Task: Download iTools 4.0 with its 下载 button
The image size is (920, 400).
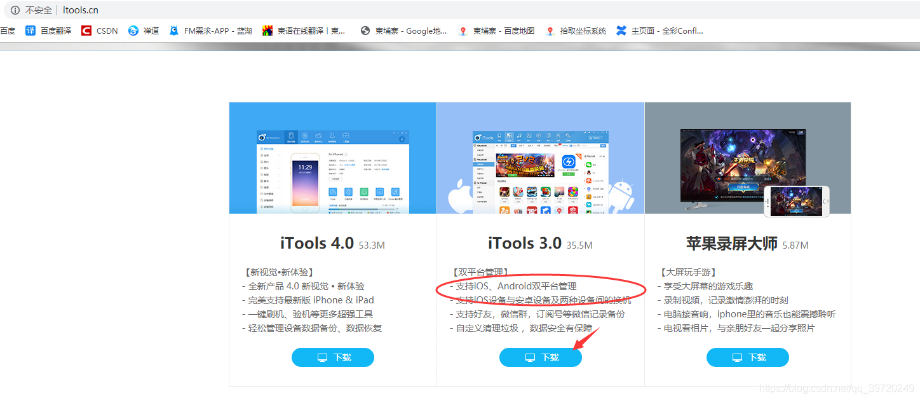Action: click(x=332, y=358)
